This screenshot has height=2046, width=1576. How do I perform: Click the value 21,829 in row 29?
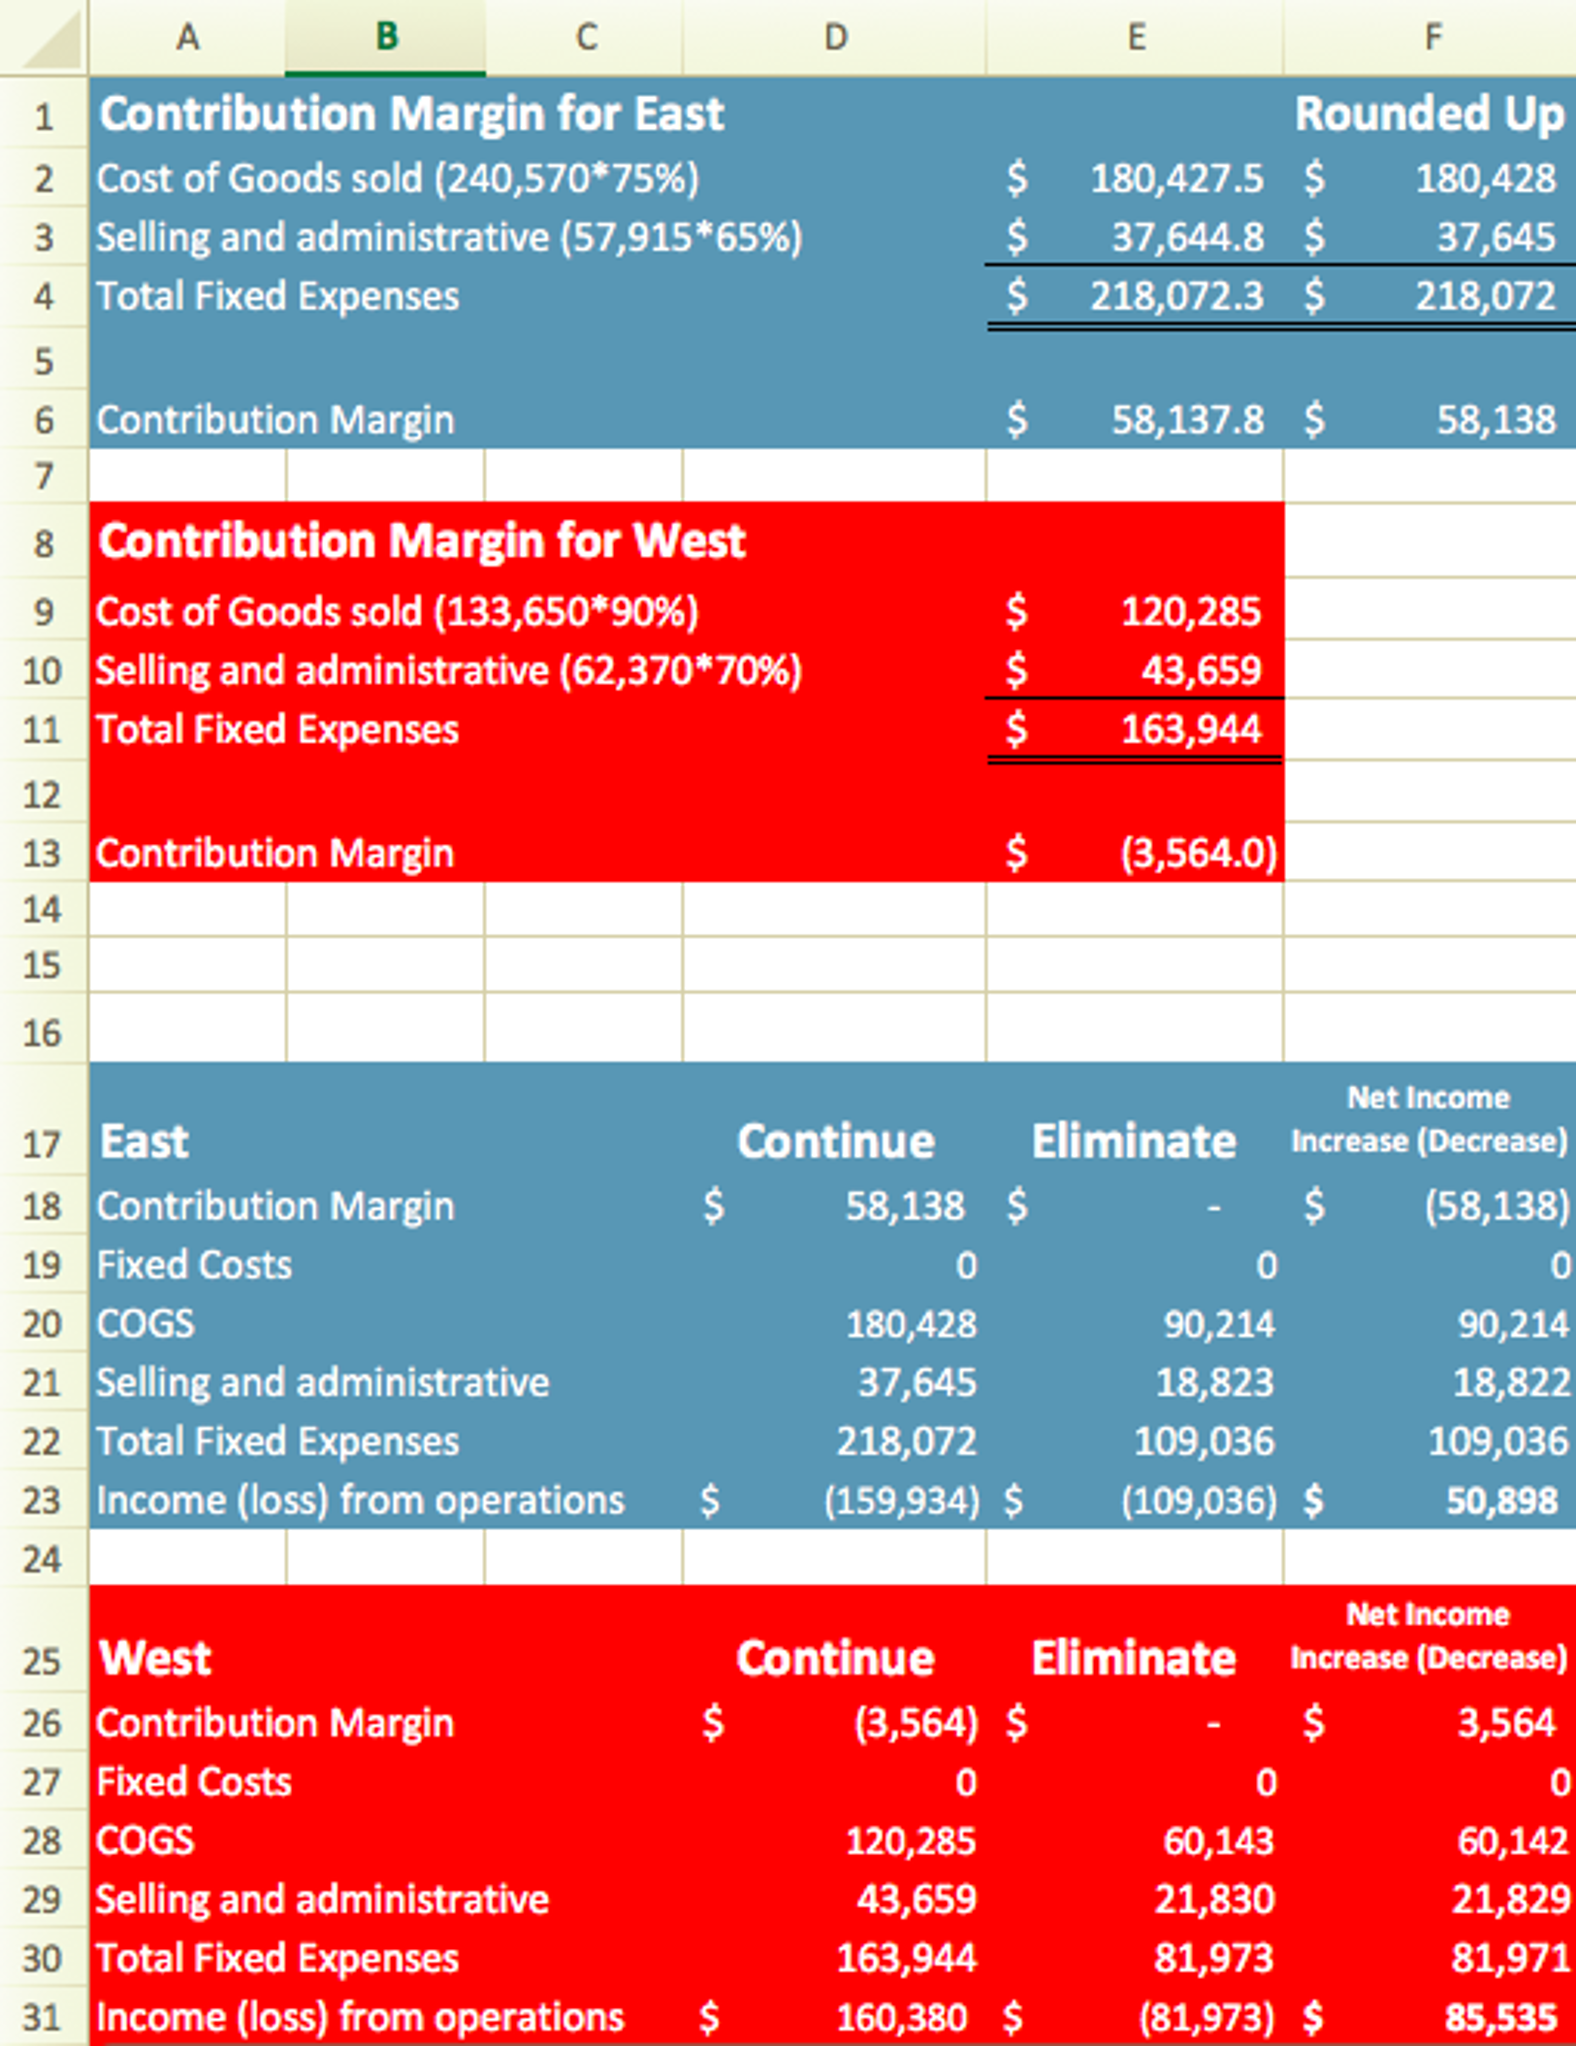click(x=1511, y=1900)
